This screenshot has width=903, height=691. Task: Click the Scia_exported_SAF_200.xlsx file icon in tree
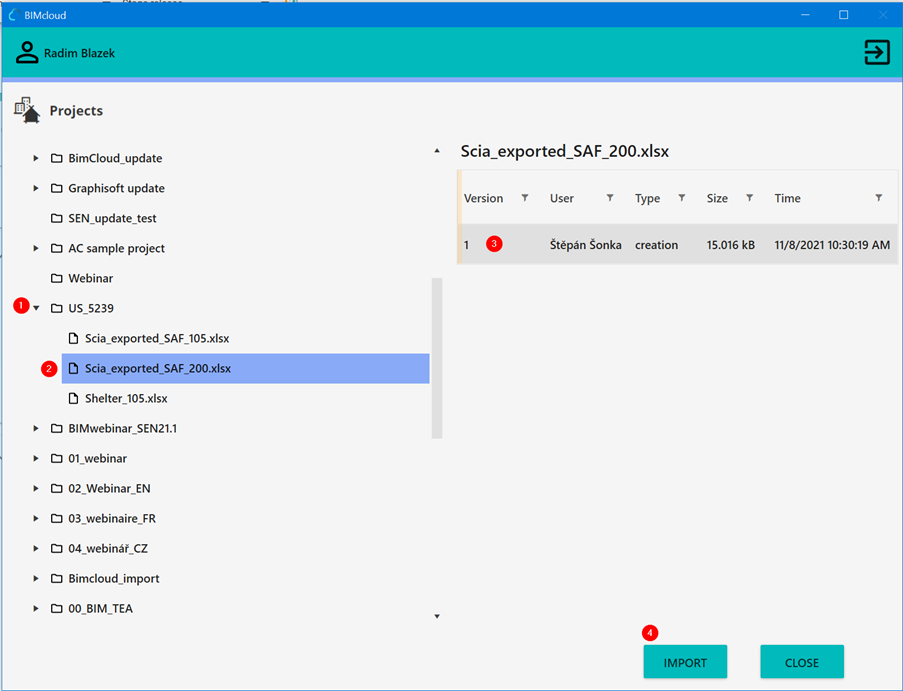click(73, 368)
